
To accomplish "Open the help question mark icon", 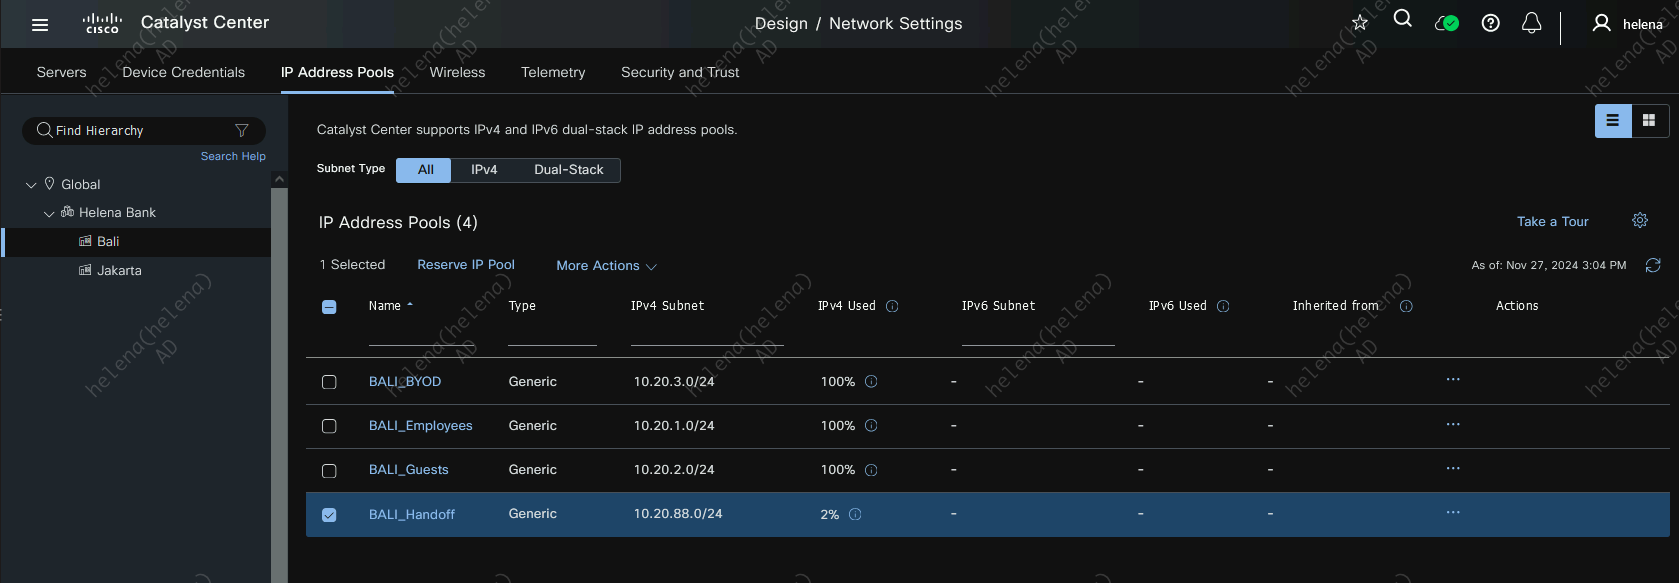I will [1490, 23].
